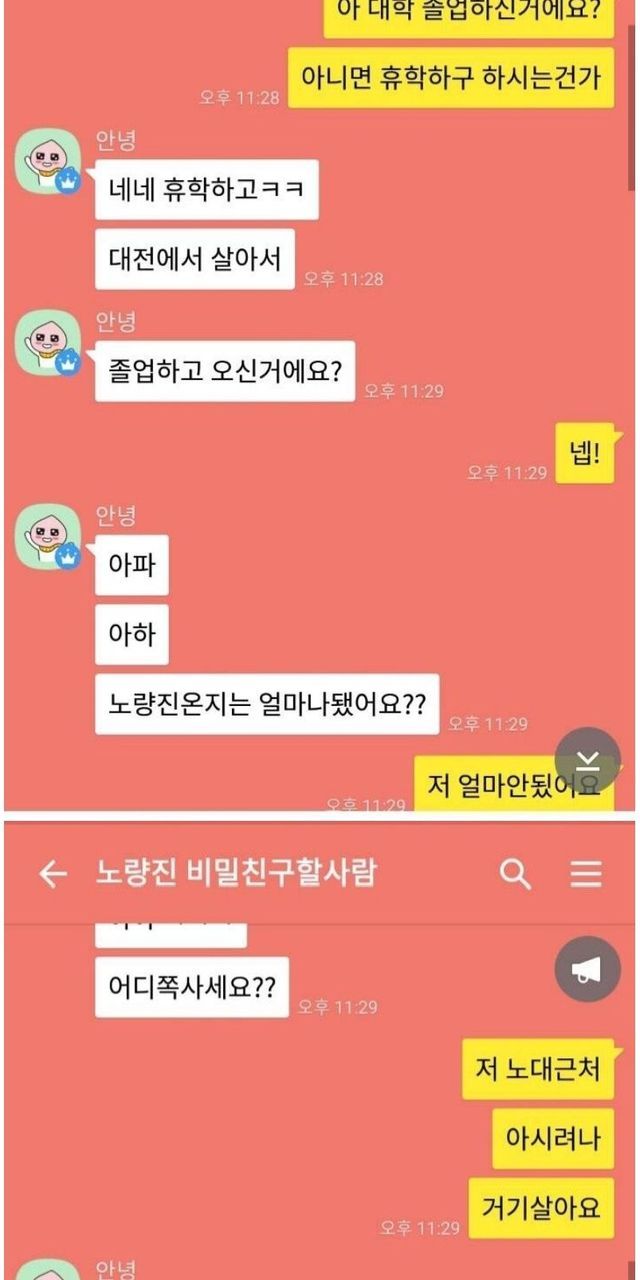Click the scrollbar at the top right edge
Image resolution: width=640 pixels, height=1280 pixels.
(631, 95)
